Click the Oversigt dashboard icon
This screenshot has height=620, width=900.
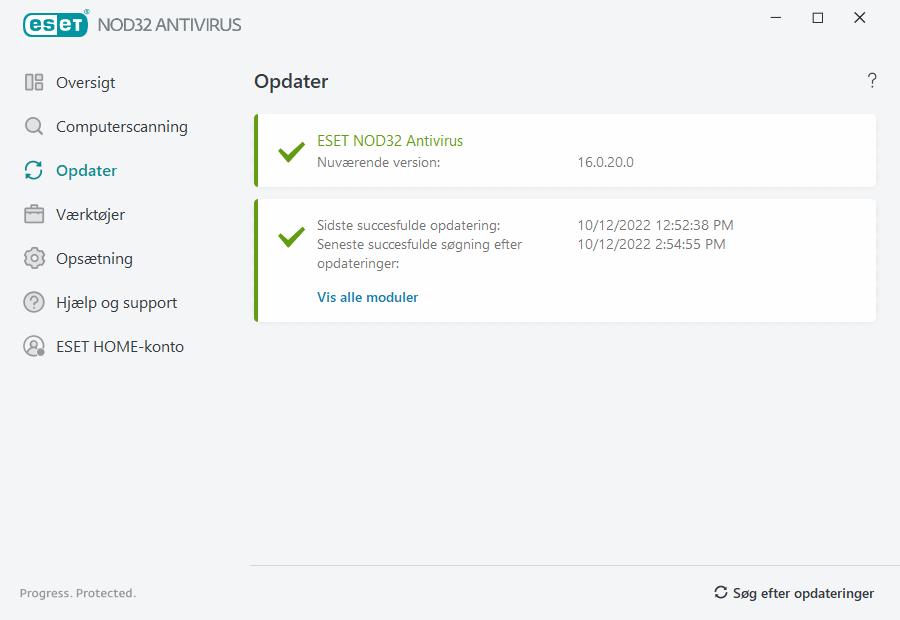(x=34, y=83)
